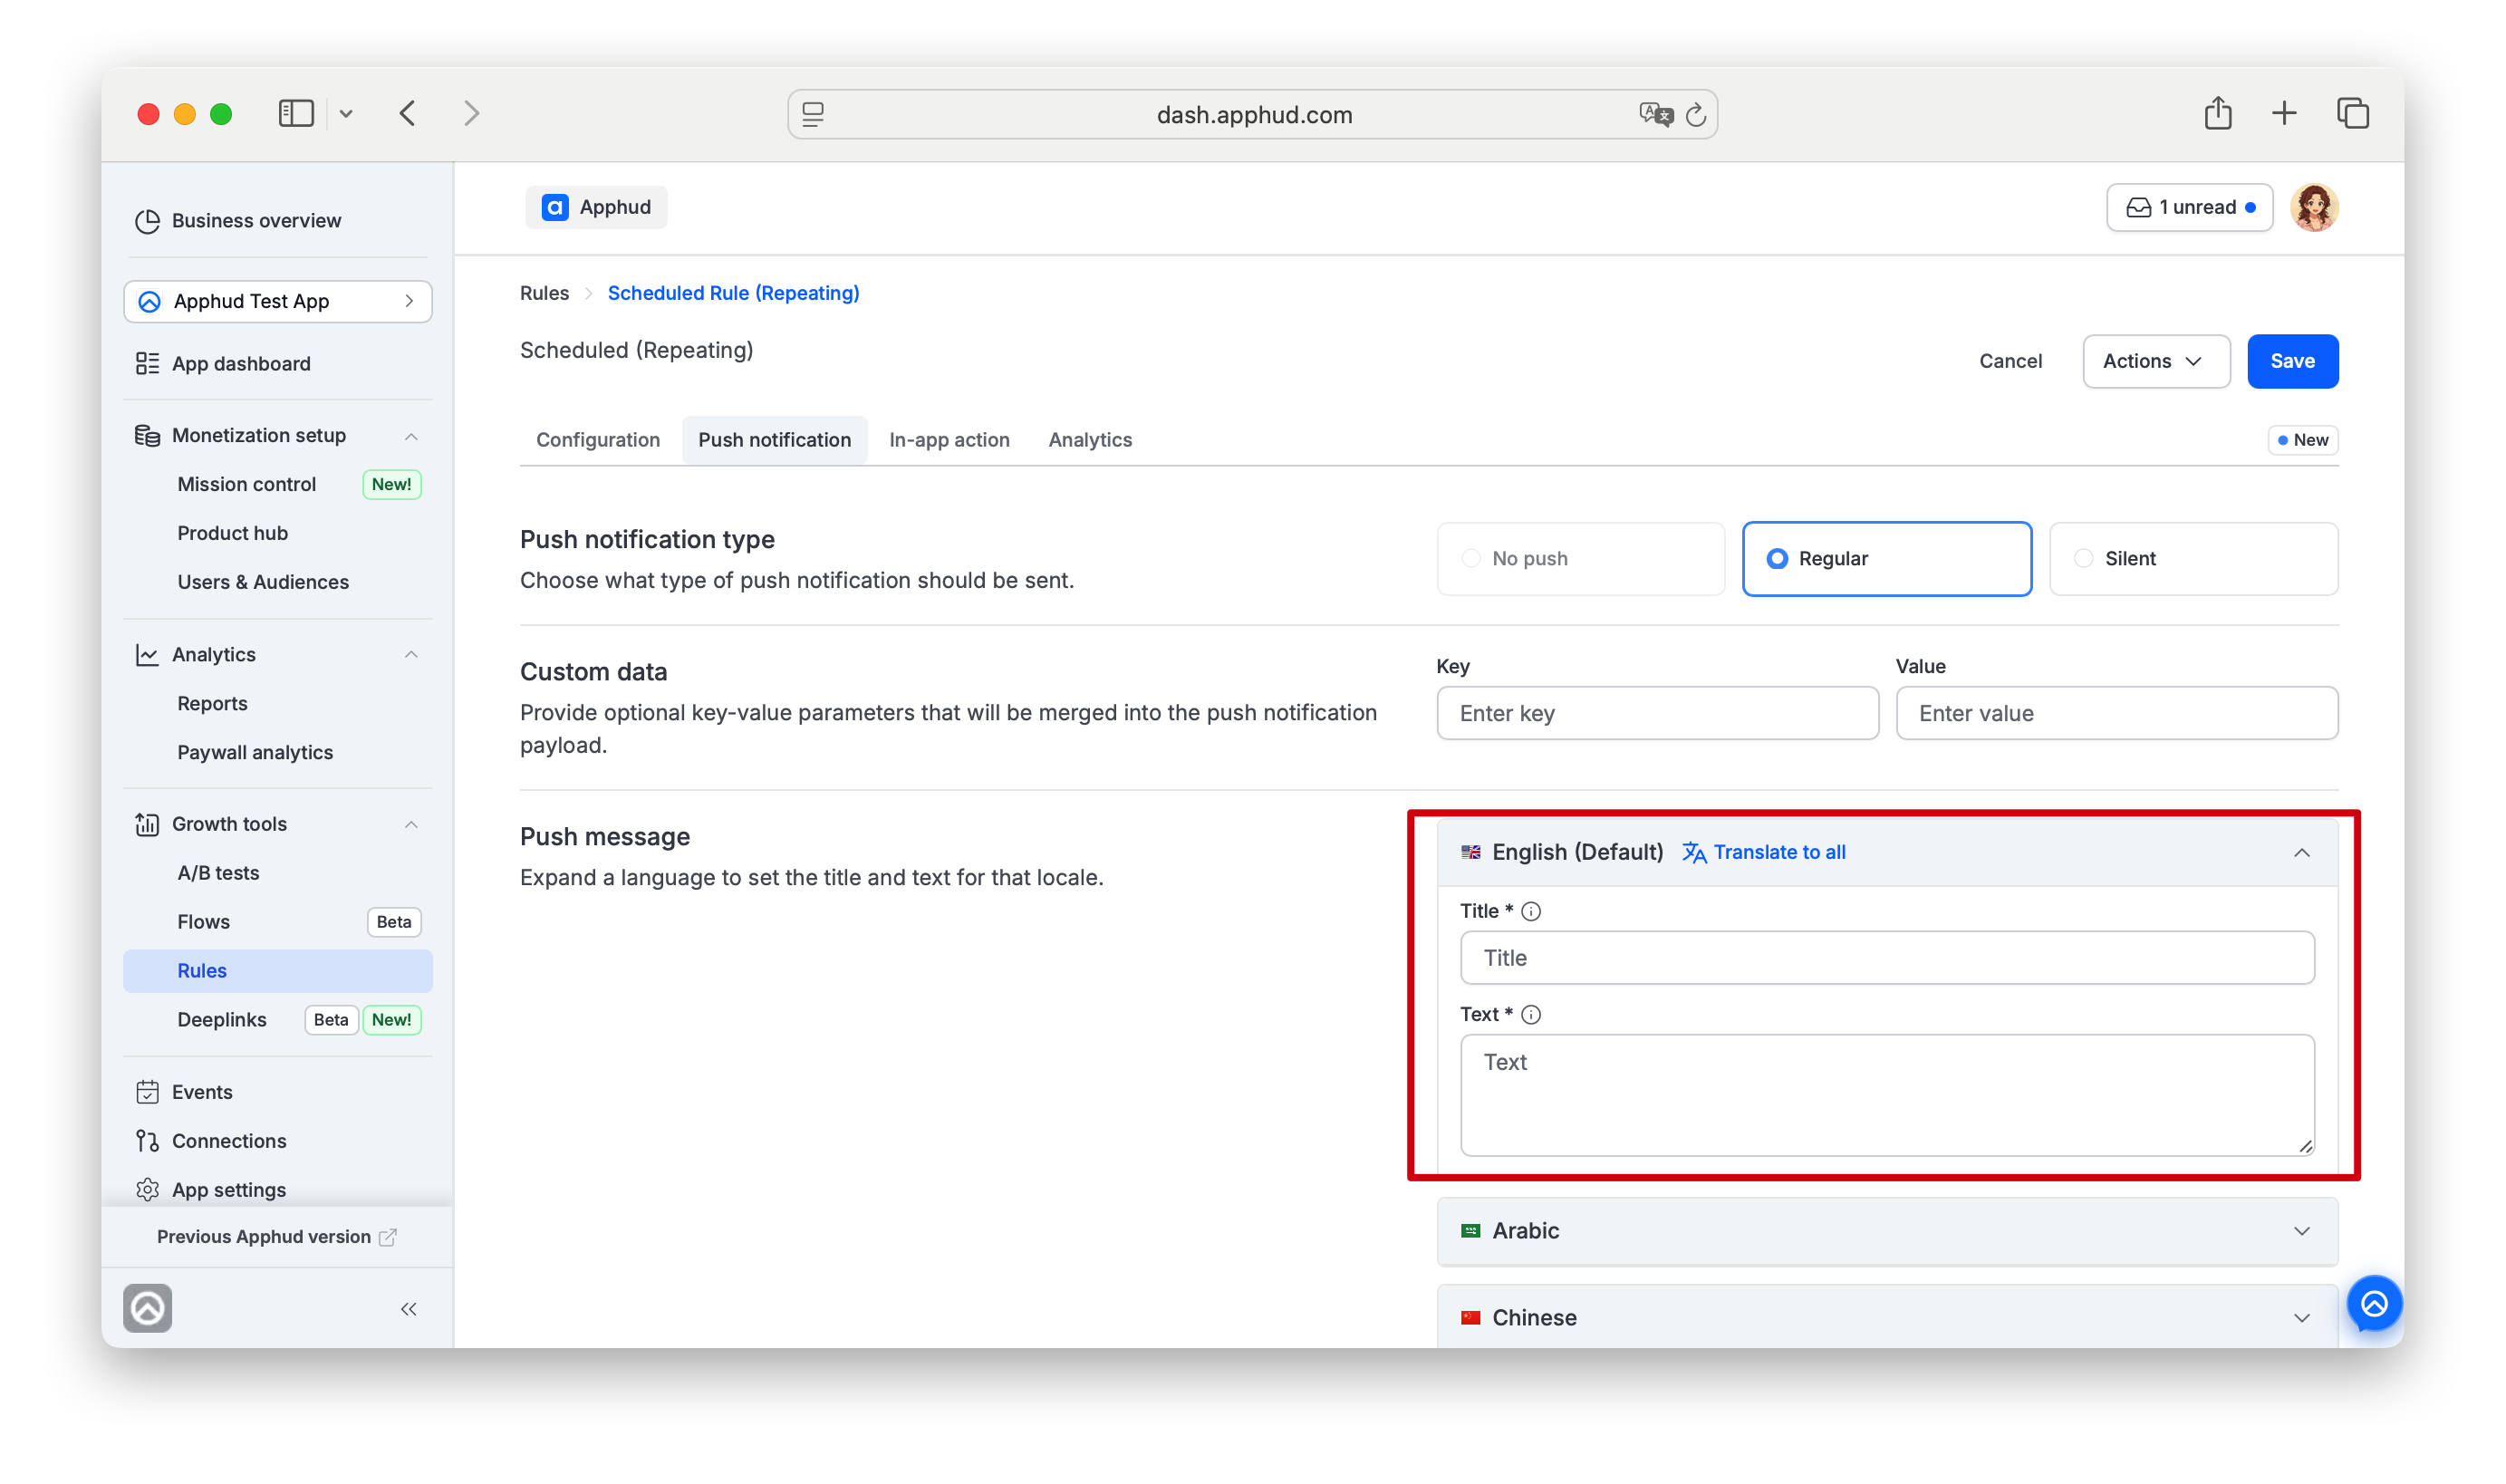Collapse the sidebar with double-chevron icon
The image size is (2506, 1484).
[x=409, y=1309]
